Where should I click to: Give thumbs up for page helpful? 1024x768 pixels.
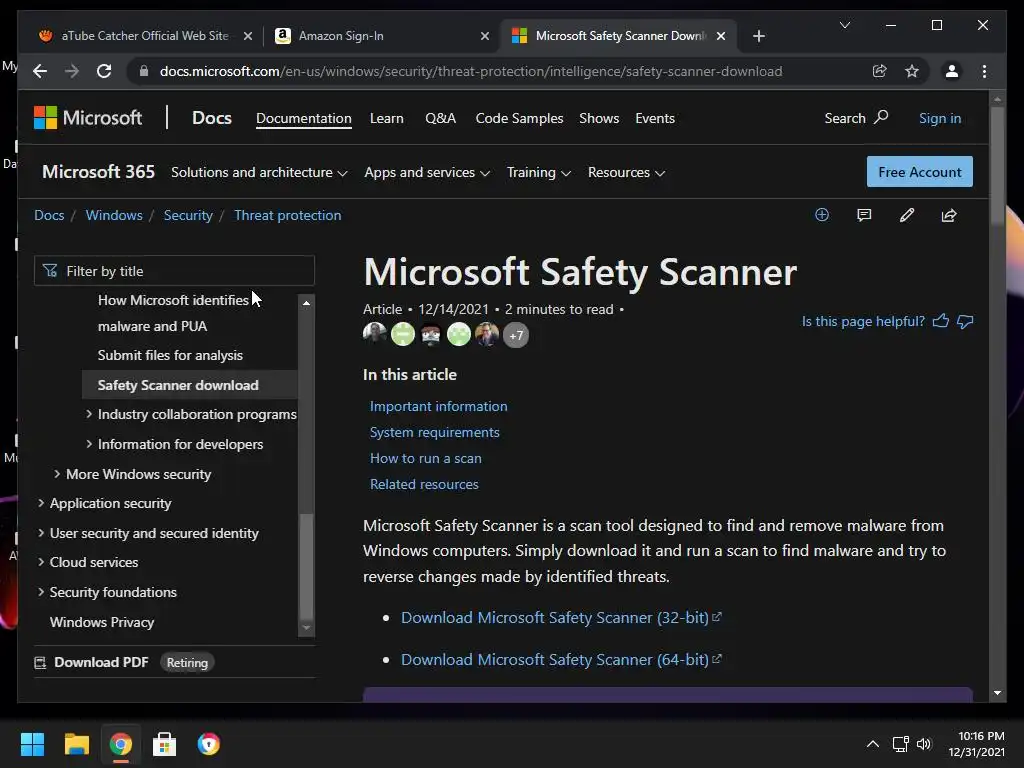coord(940,321)
